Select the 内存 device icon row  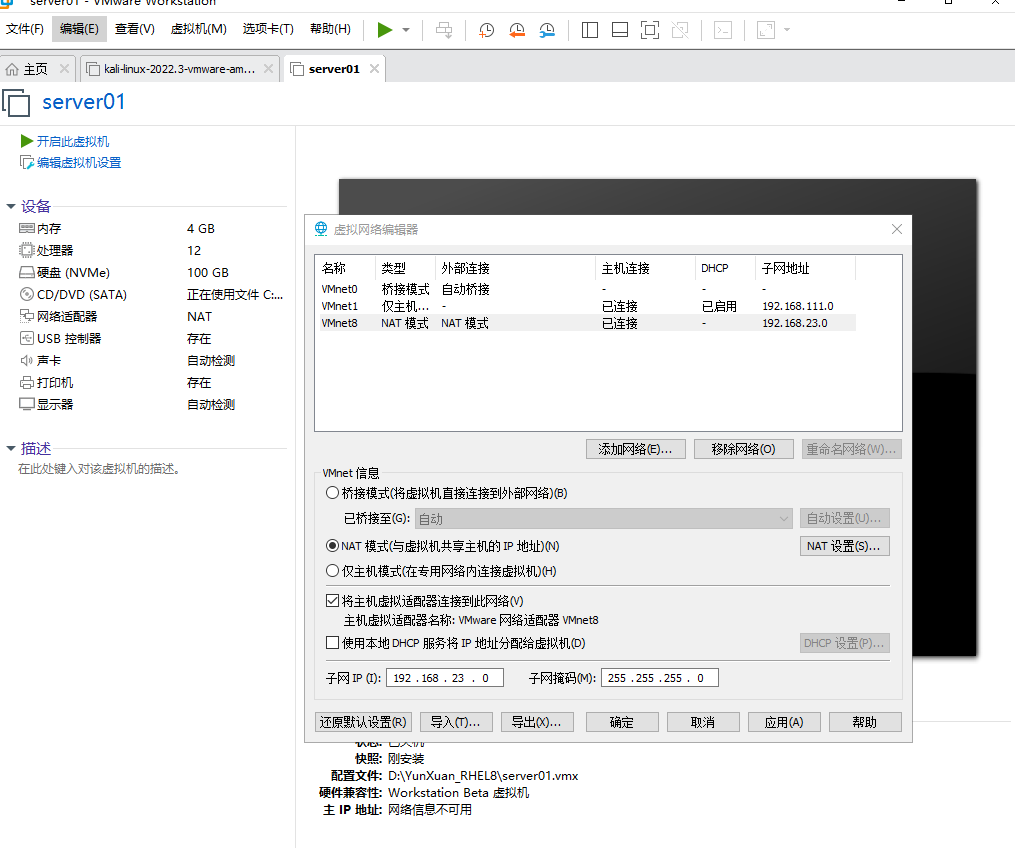point(27,229)
